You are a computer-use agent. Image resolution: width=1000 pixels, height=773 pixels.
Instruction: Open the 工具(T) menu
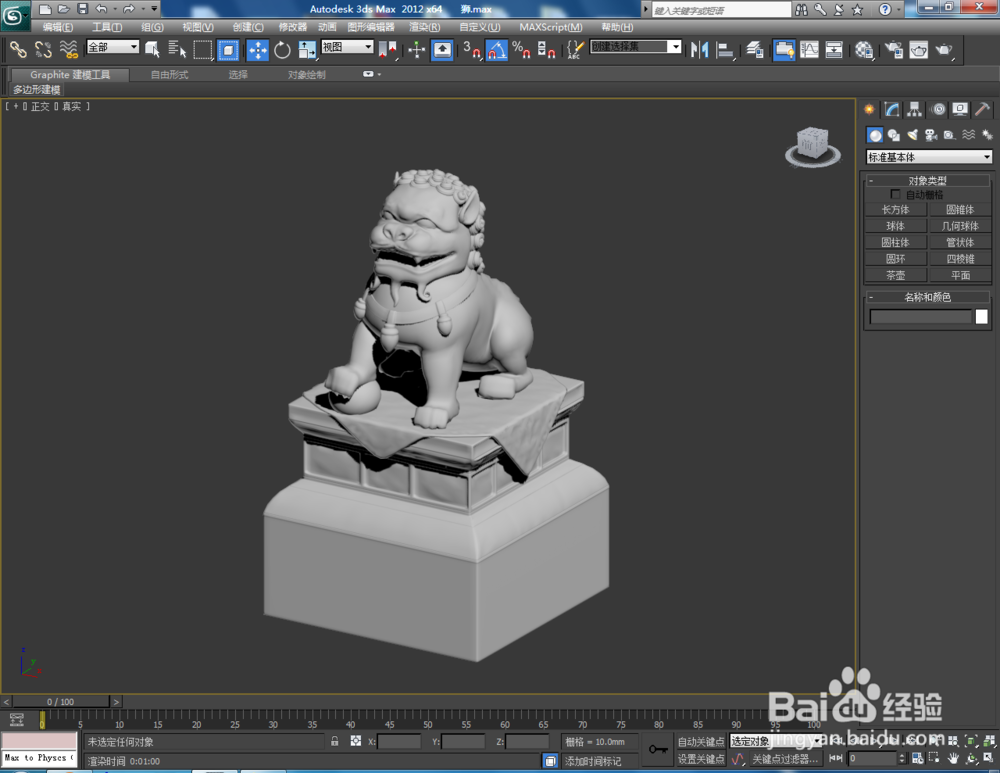point(107,27)
